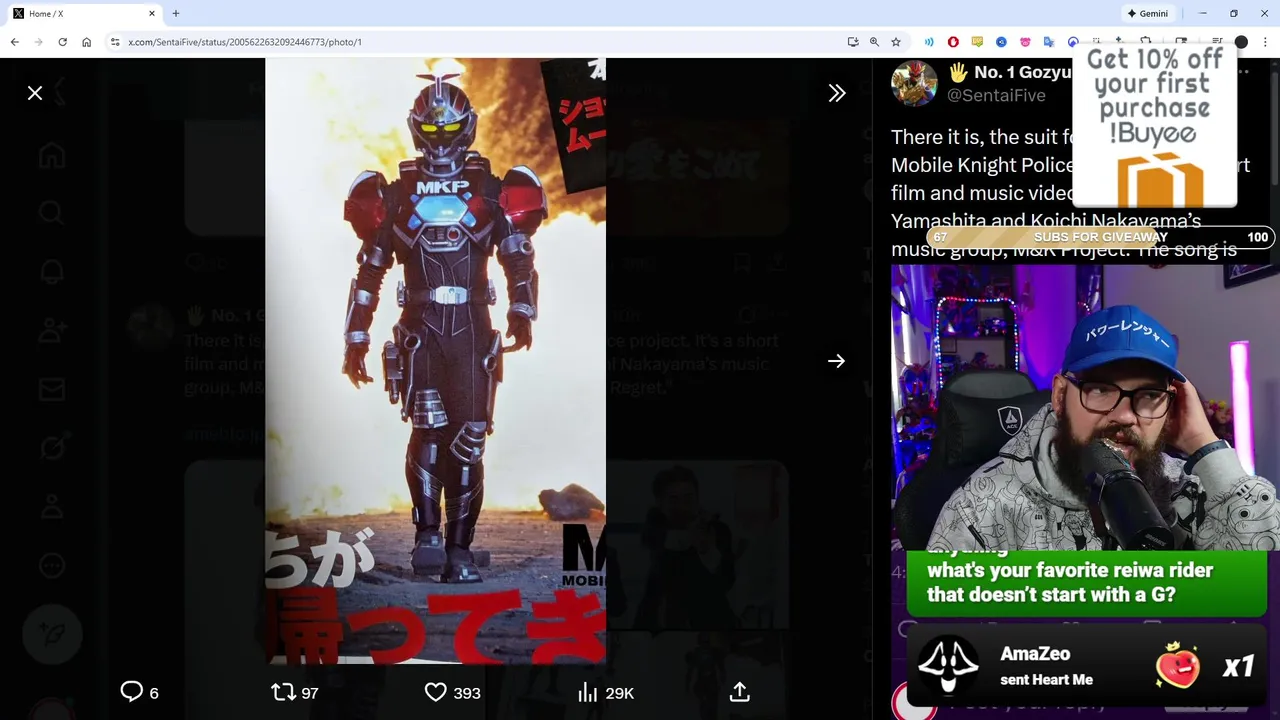
Task: Open the yellow checkmark extension icon
Action: coord(977,42)
